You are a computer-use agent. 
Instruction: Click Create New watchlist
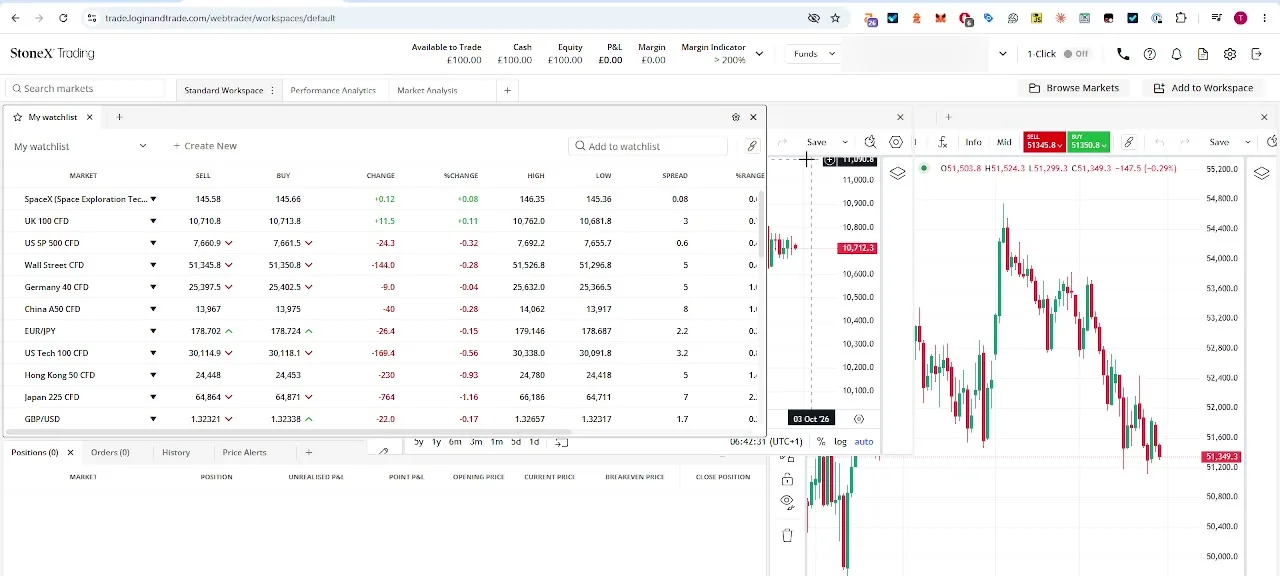205,146
